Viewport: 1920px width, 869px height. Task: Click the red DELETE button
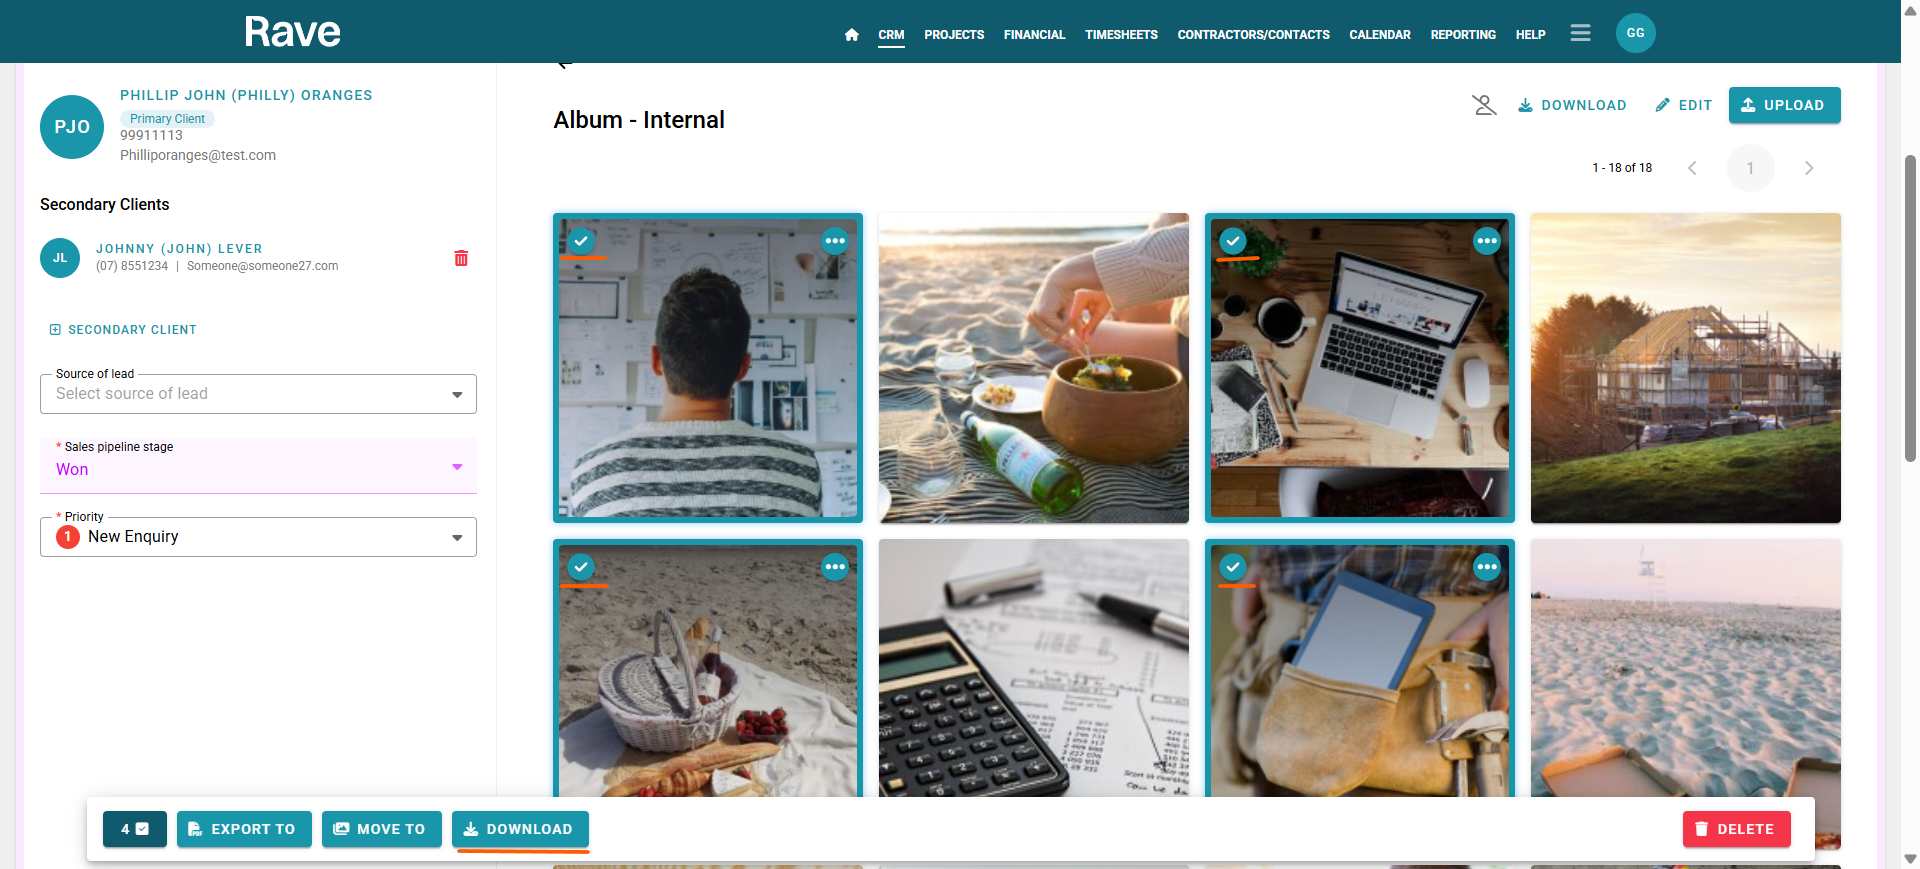click(x=1736, y=829)
